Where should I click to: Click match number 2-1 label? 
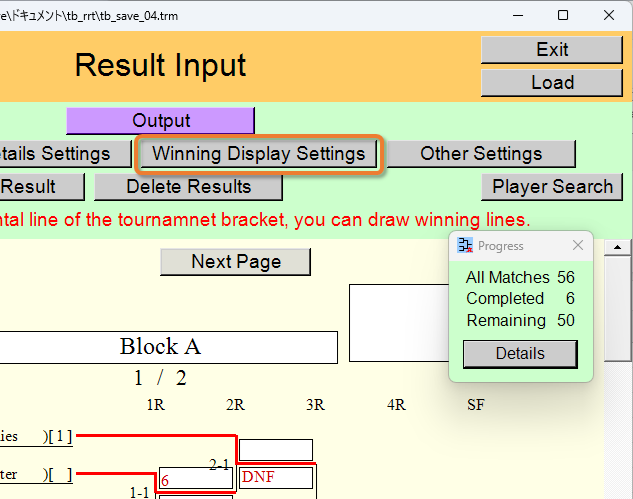point(219,465)
